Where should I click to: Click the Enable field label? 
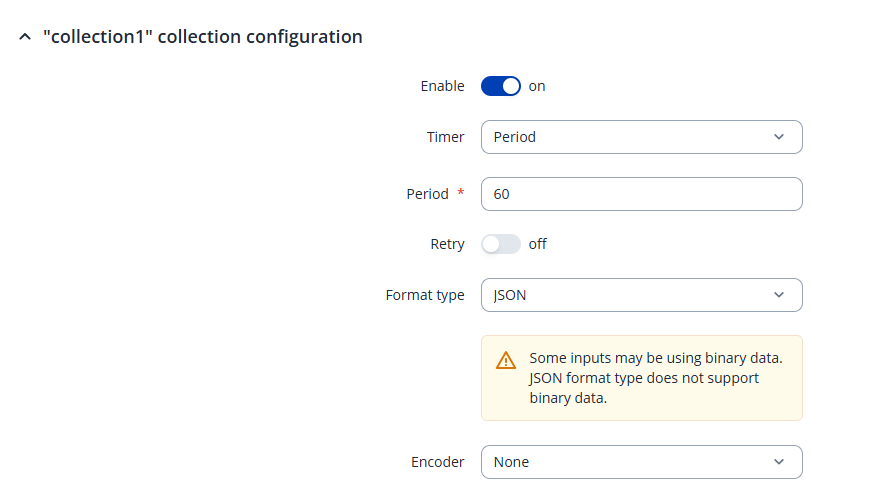pos(442,86)
